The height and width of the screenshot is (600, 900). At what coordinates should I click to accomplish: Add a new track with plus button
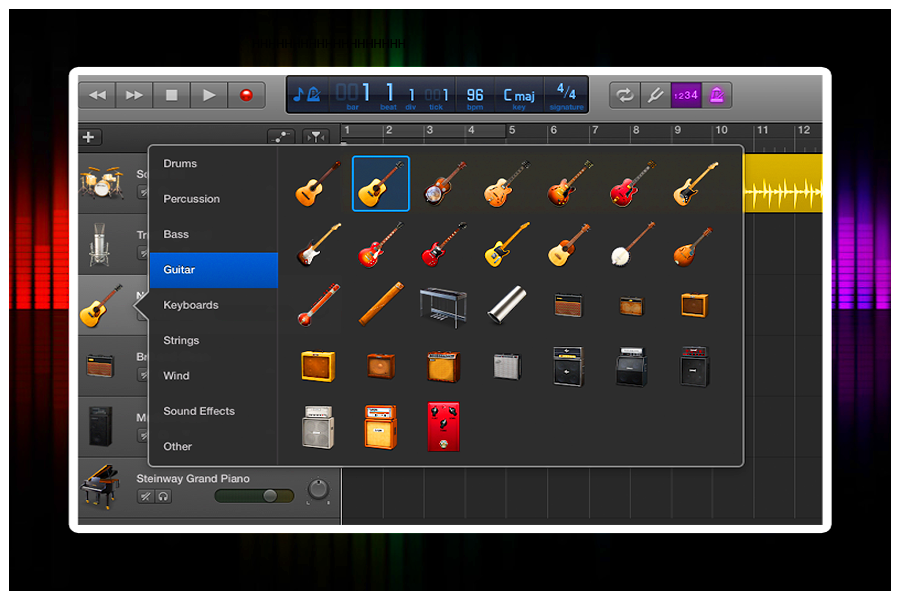tap(89, 137)
